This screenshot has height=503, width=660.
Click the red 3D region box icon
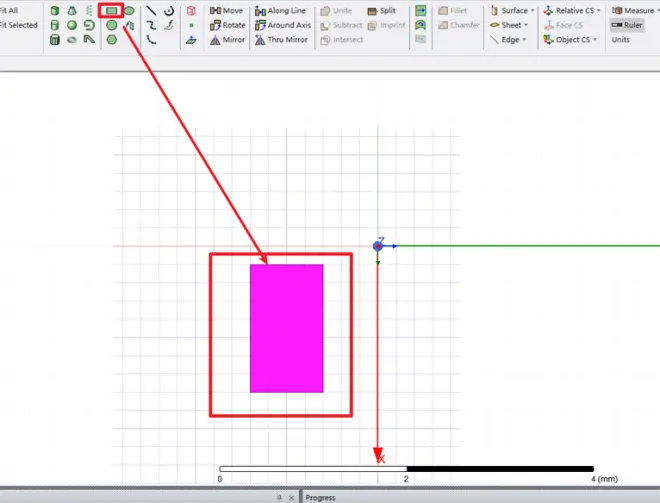pos(191,11)
